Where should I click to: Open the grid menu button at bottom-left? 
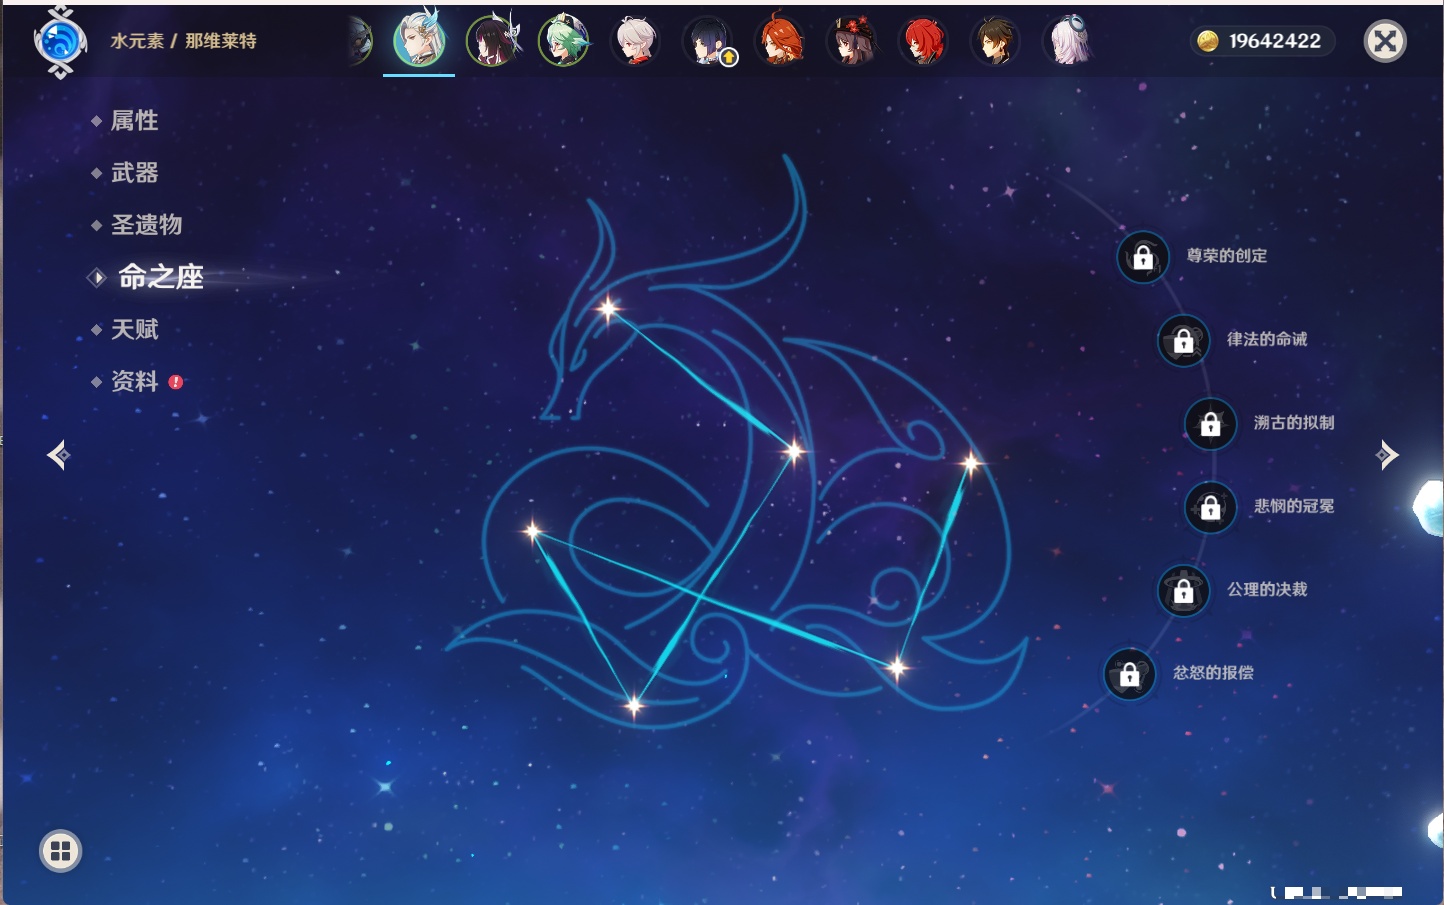[x=60, y=851]
